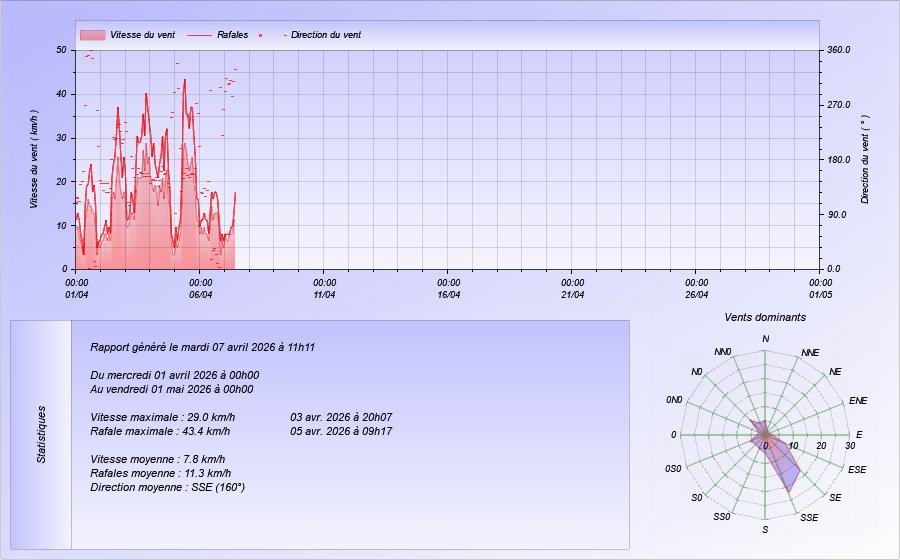This screenshot has width=900, height=560.
Task: Click the Vents dominants title
Action: (765, 317)
